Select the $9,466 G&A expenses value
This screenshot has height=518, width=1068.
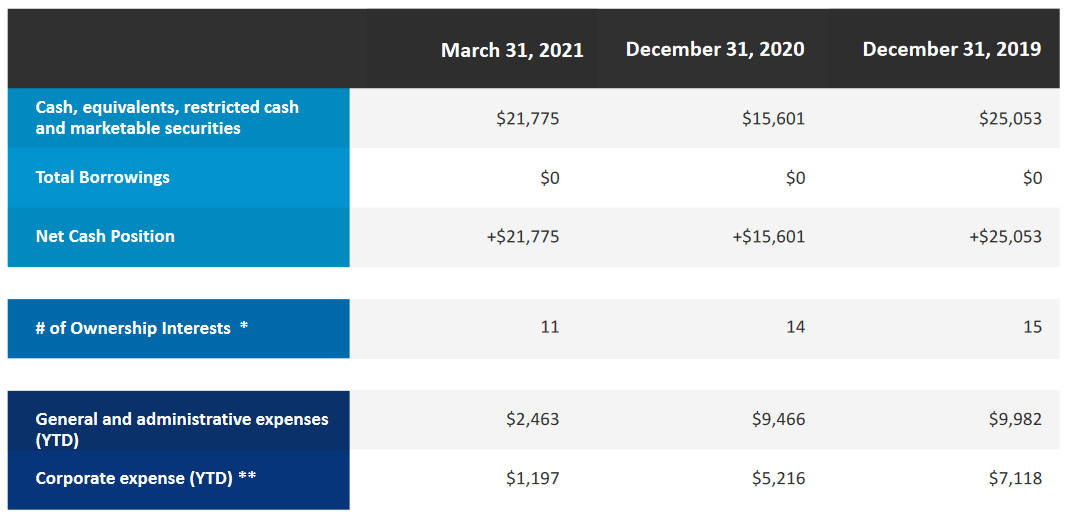[x=778, y=419]
